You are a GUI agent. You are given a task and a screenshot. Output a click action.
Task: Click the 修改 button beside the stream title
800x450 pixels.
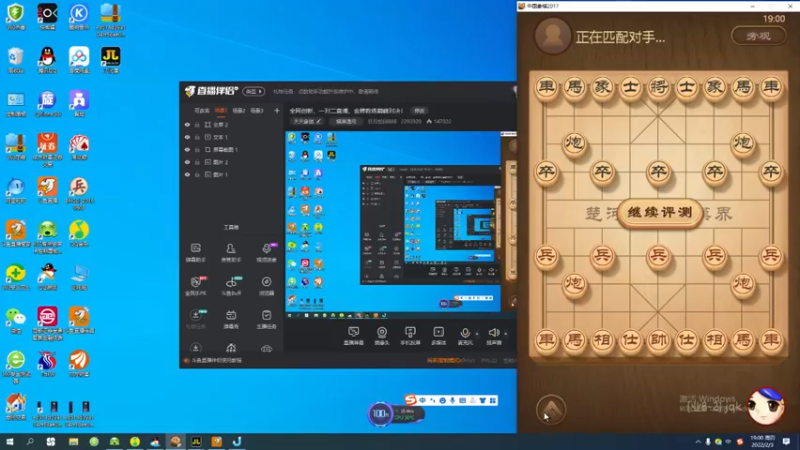pos(419,110)
